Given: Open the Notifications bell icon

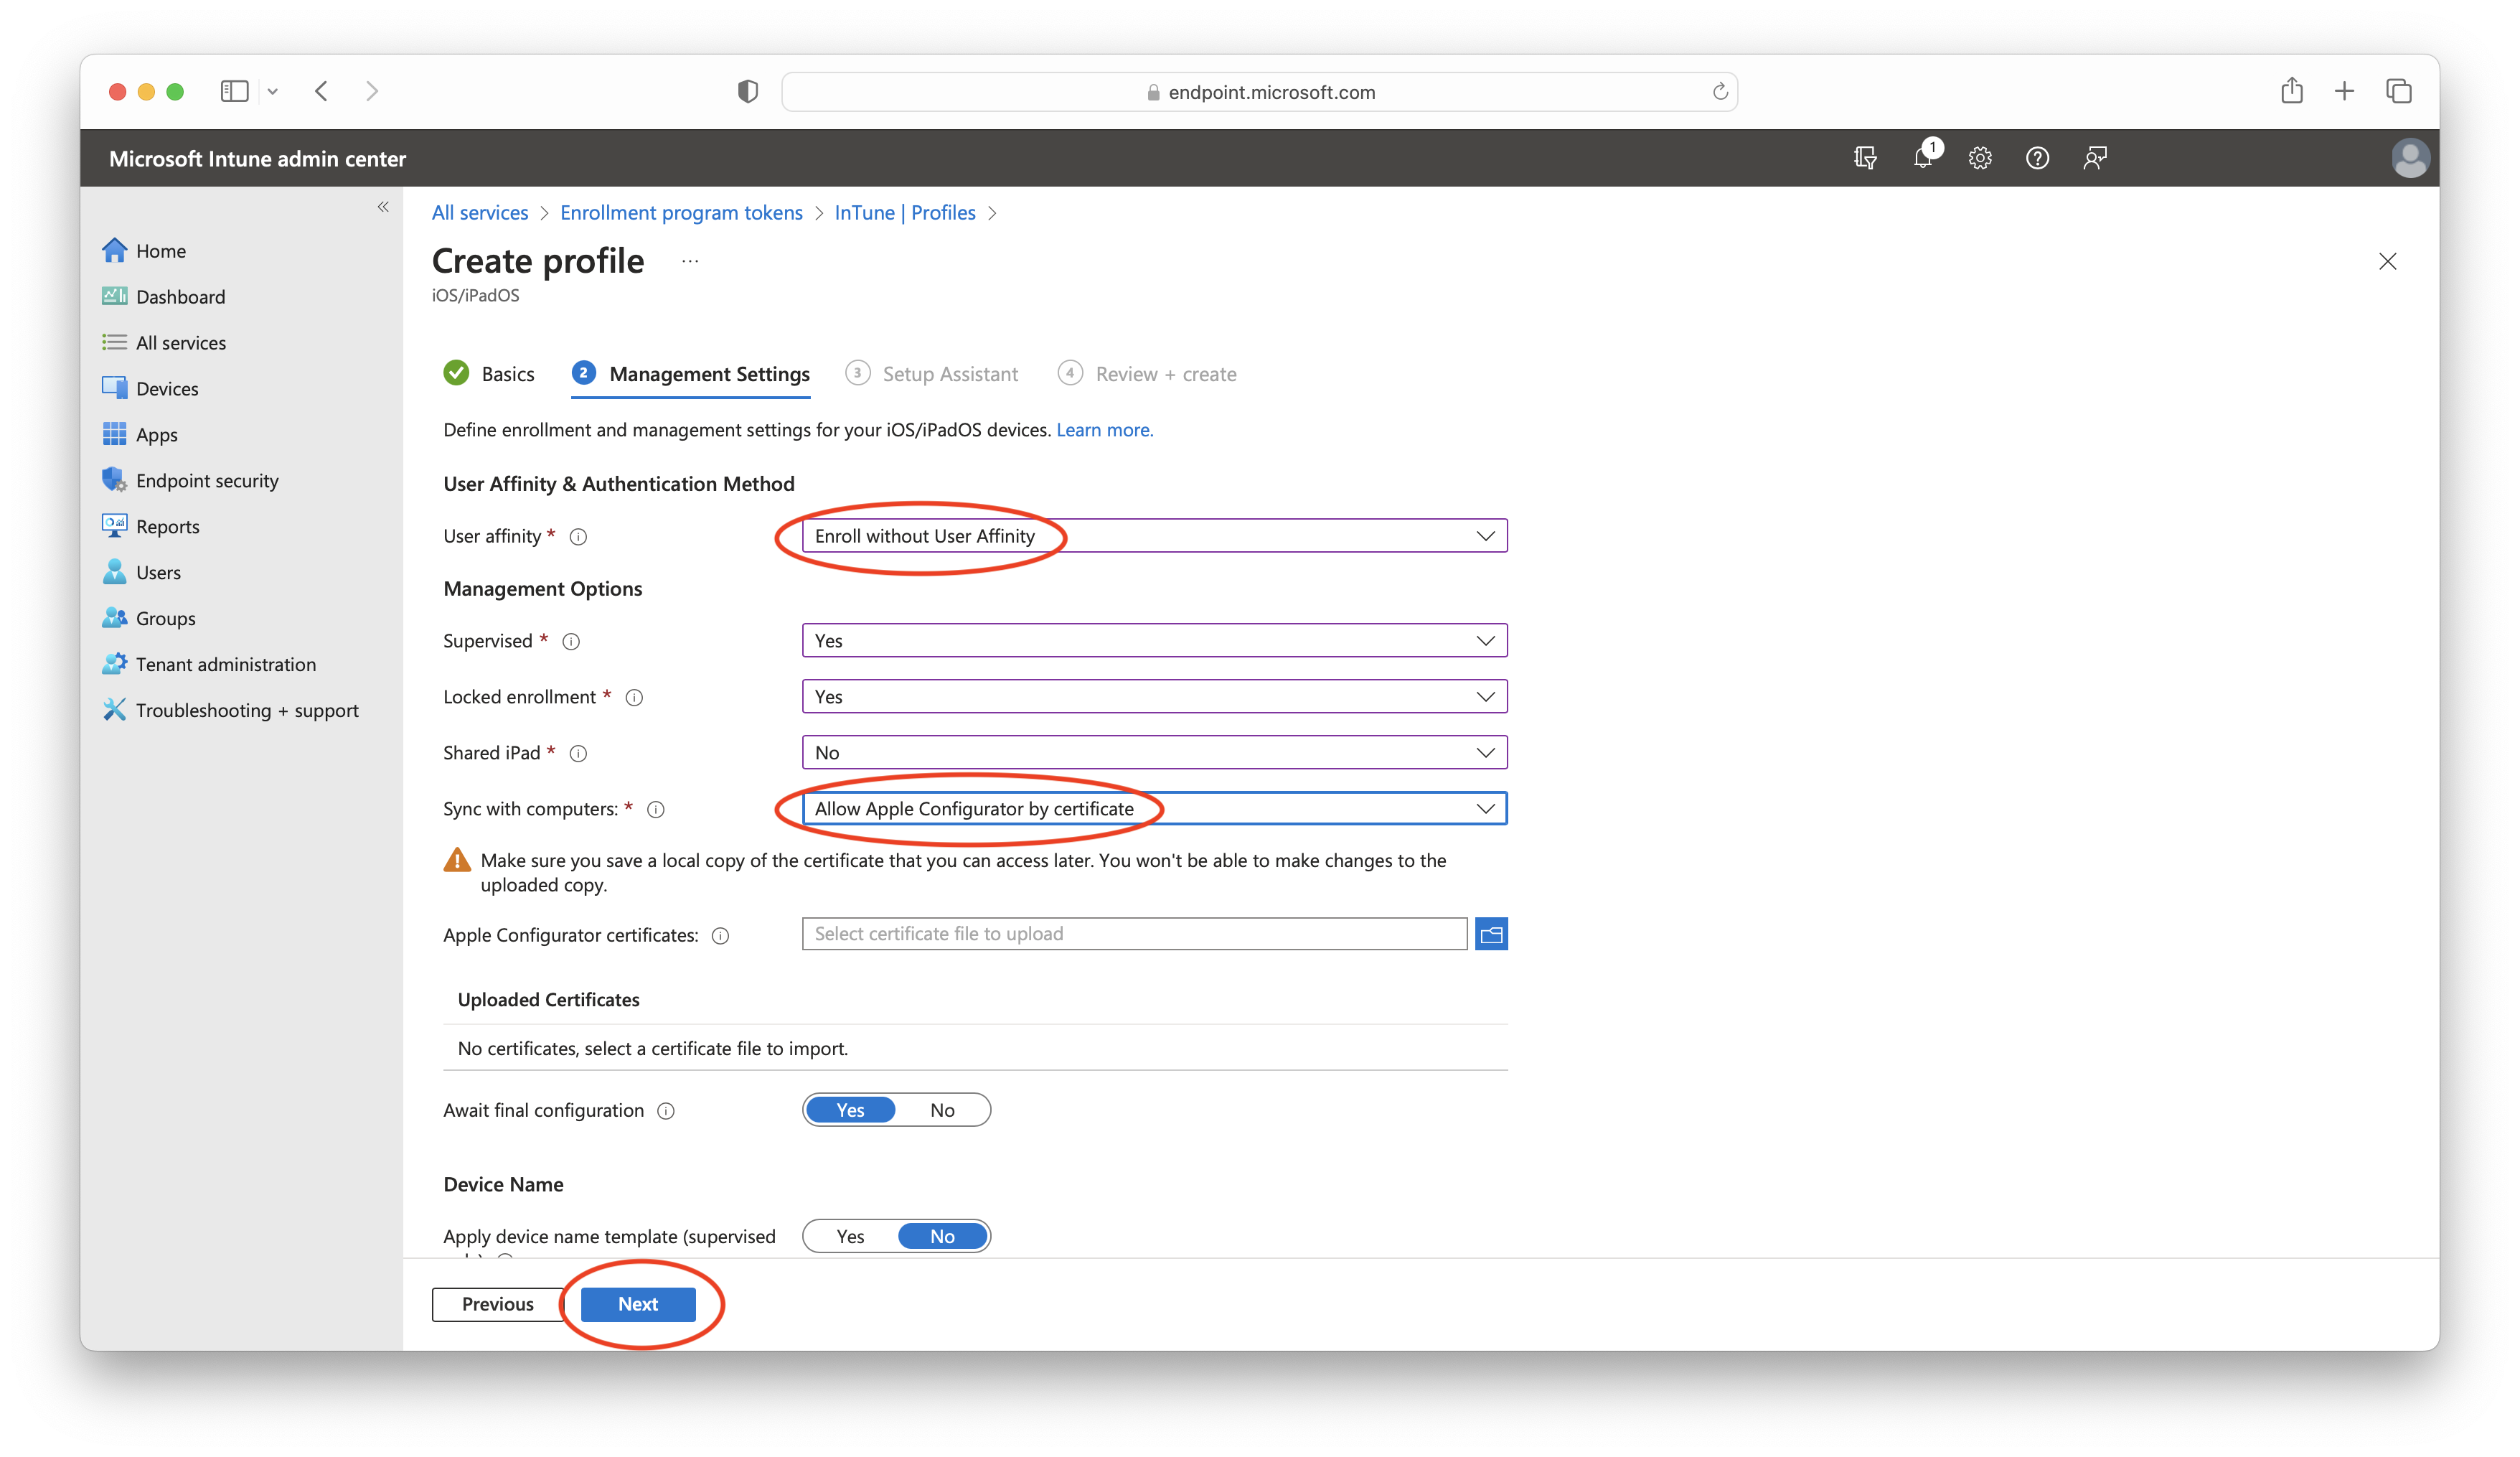Looking at the screenshot, I should click(x=1922, y=158).
